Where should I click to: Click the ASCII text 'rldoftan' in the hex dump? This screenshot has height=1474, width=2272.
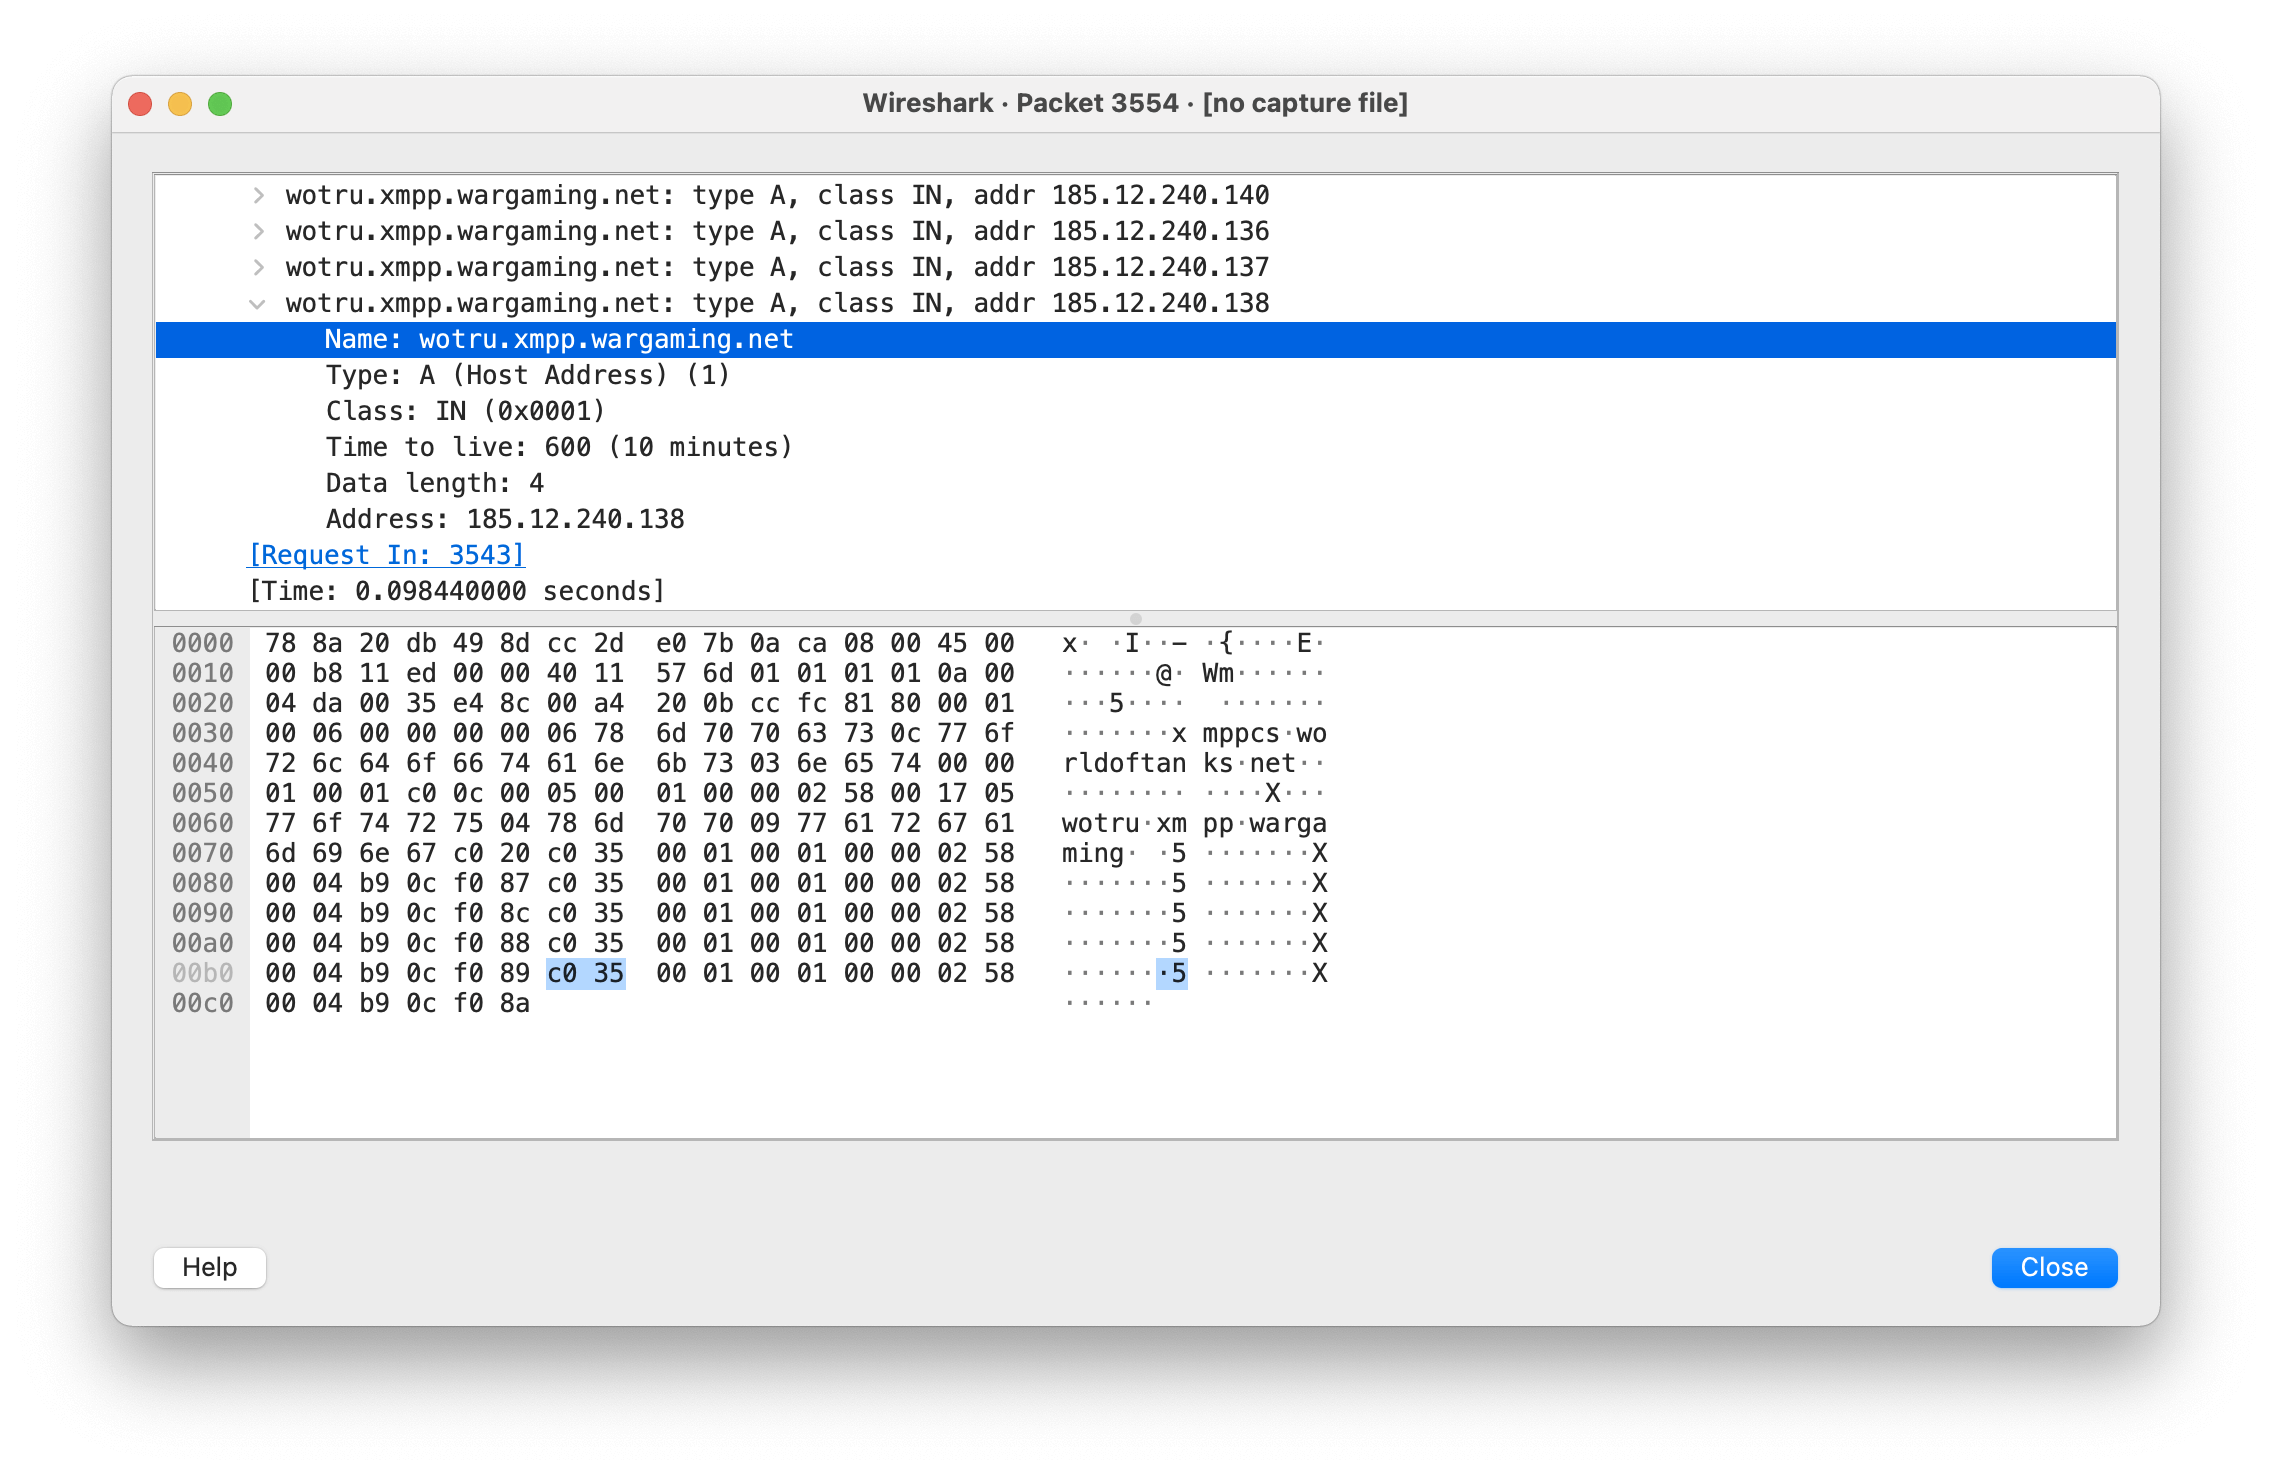[1124, 763]
